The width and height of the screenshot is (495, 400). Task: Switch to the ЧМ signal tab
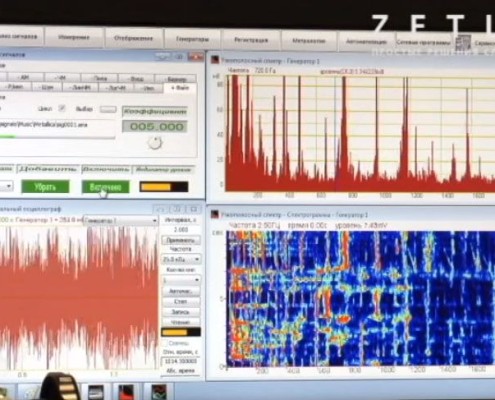tap(61, 78)
